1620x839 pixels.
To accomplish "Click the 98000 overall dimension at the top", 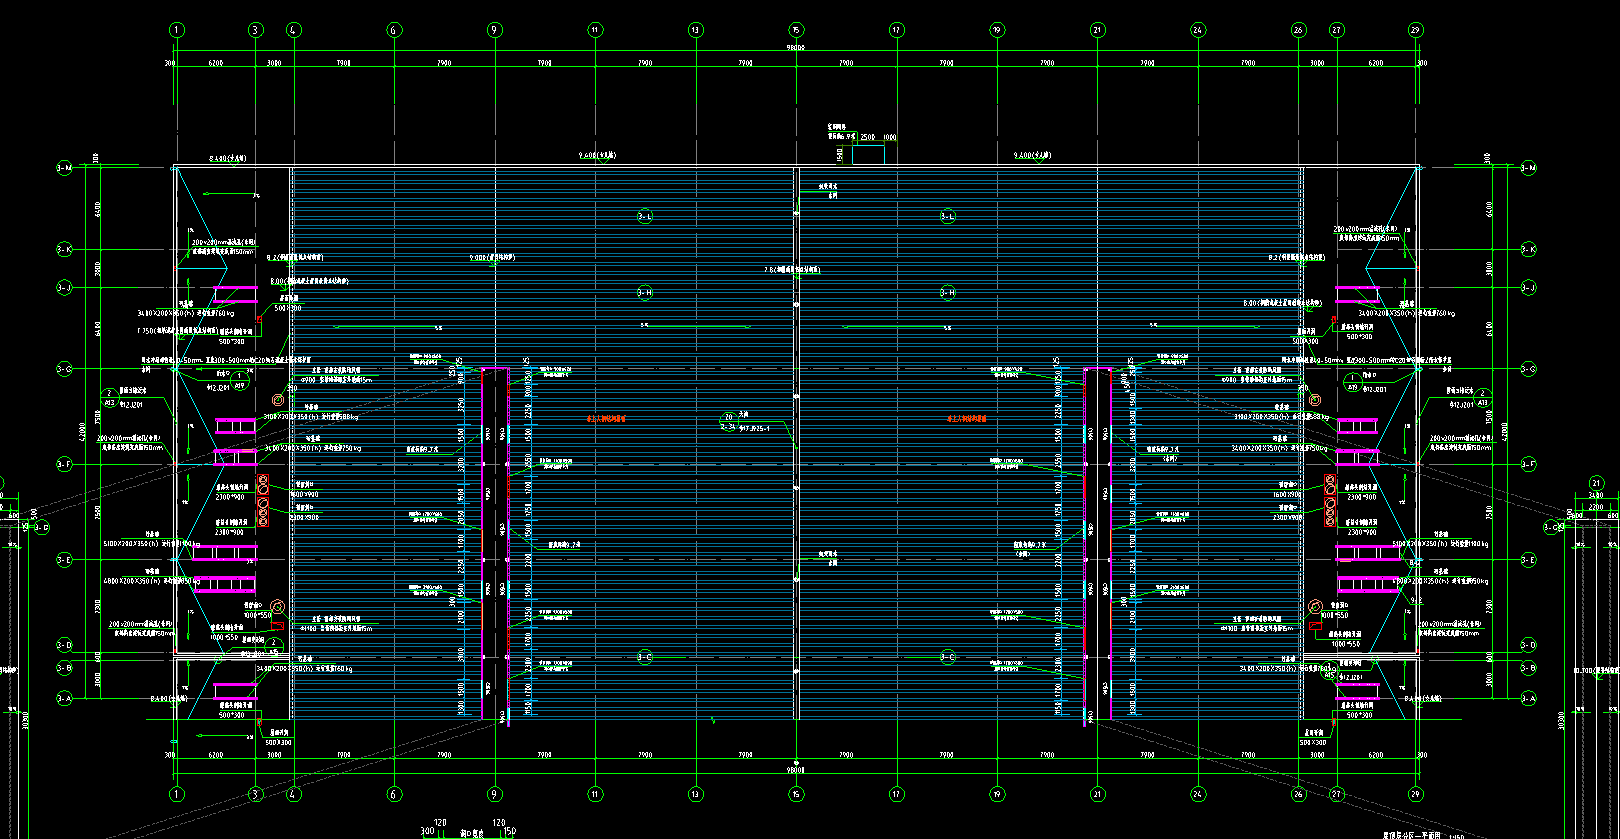I will [x=796, y=47].
